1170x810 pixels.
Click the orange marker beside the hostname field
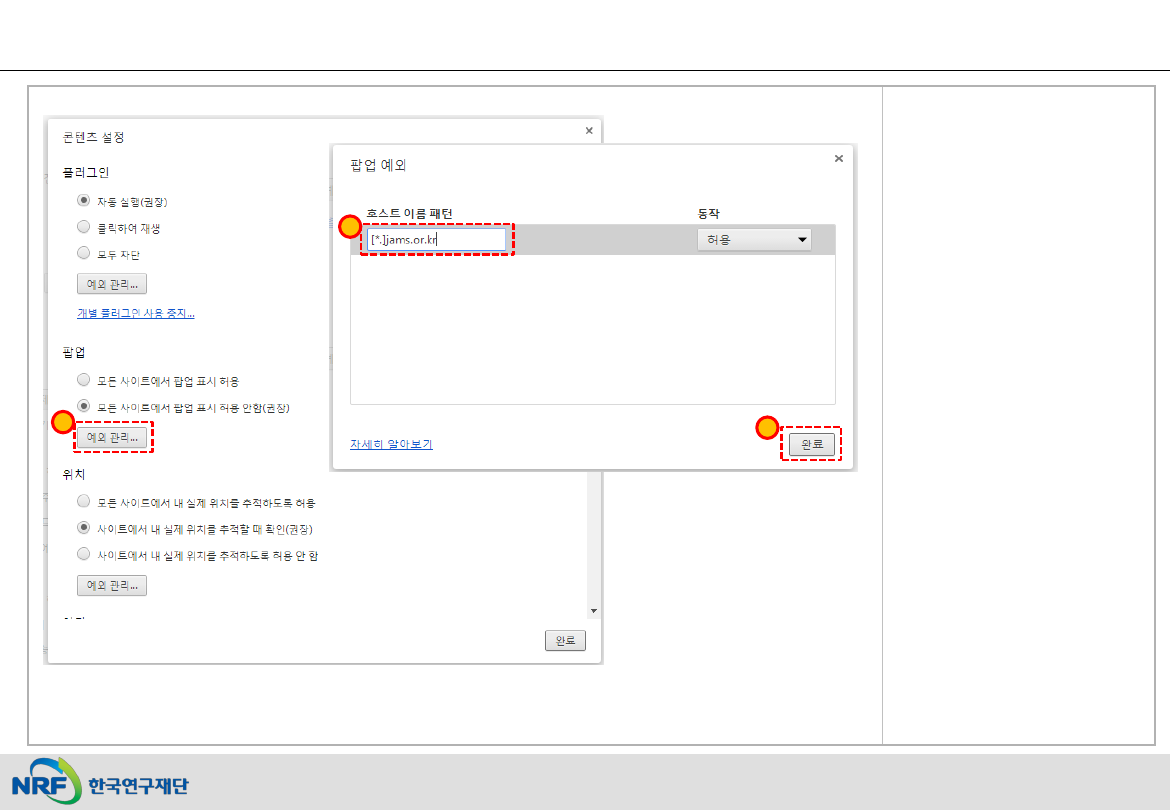pos(350,227)
